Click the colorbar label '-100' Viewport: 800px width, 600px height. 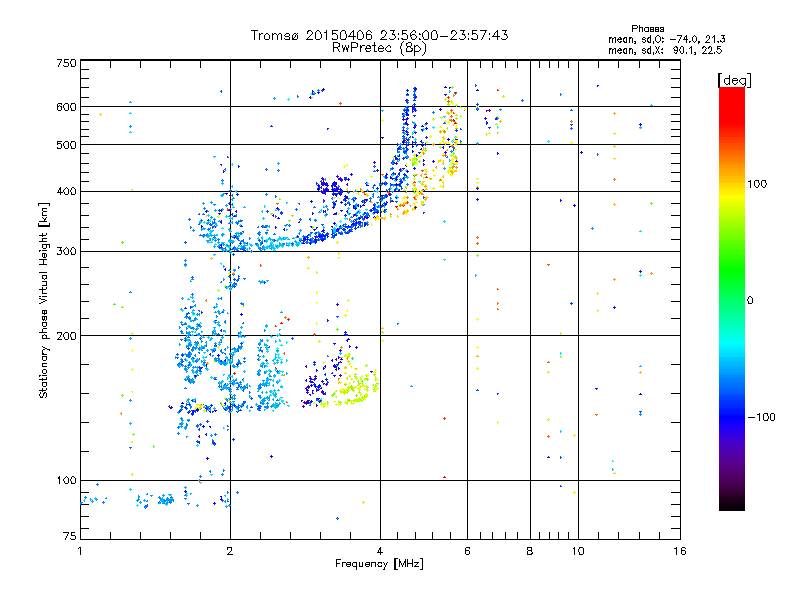pos(761,417)
